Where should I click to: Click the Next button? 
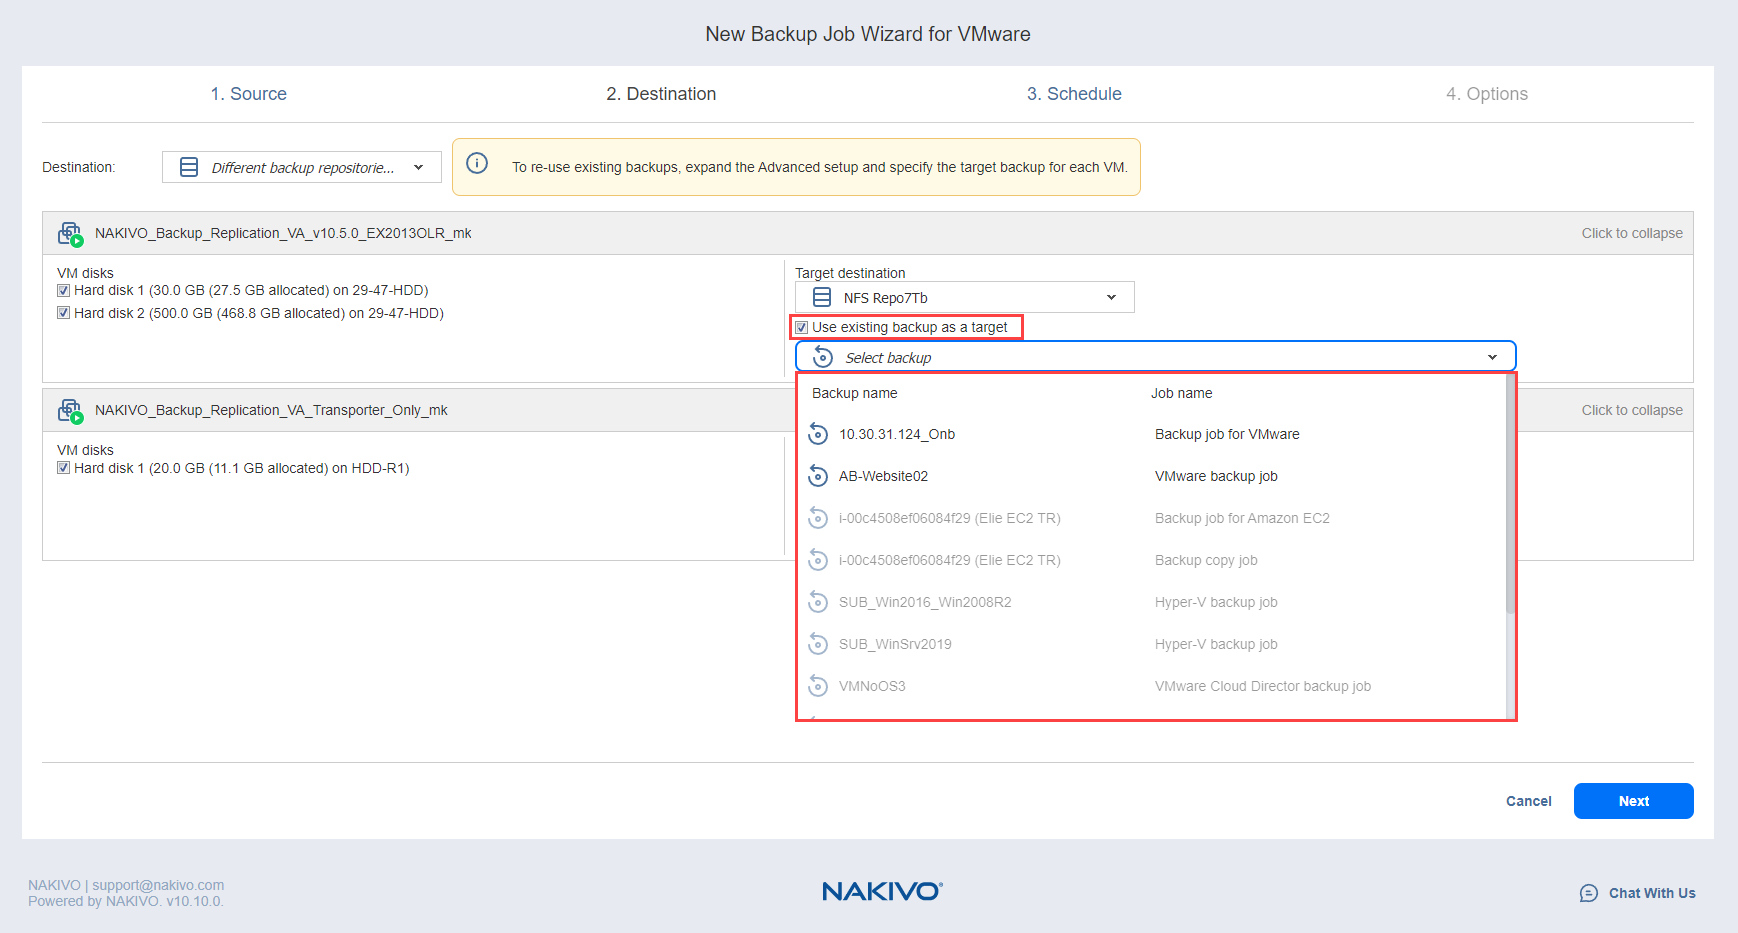1633,801
